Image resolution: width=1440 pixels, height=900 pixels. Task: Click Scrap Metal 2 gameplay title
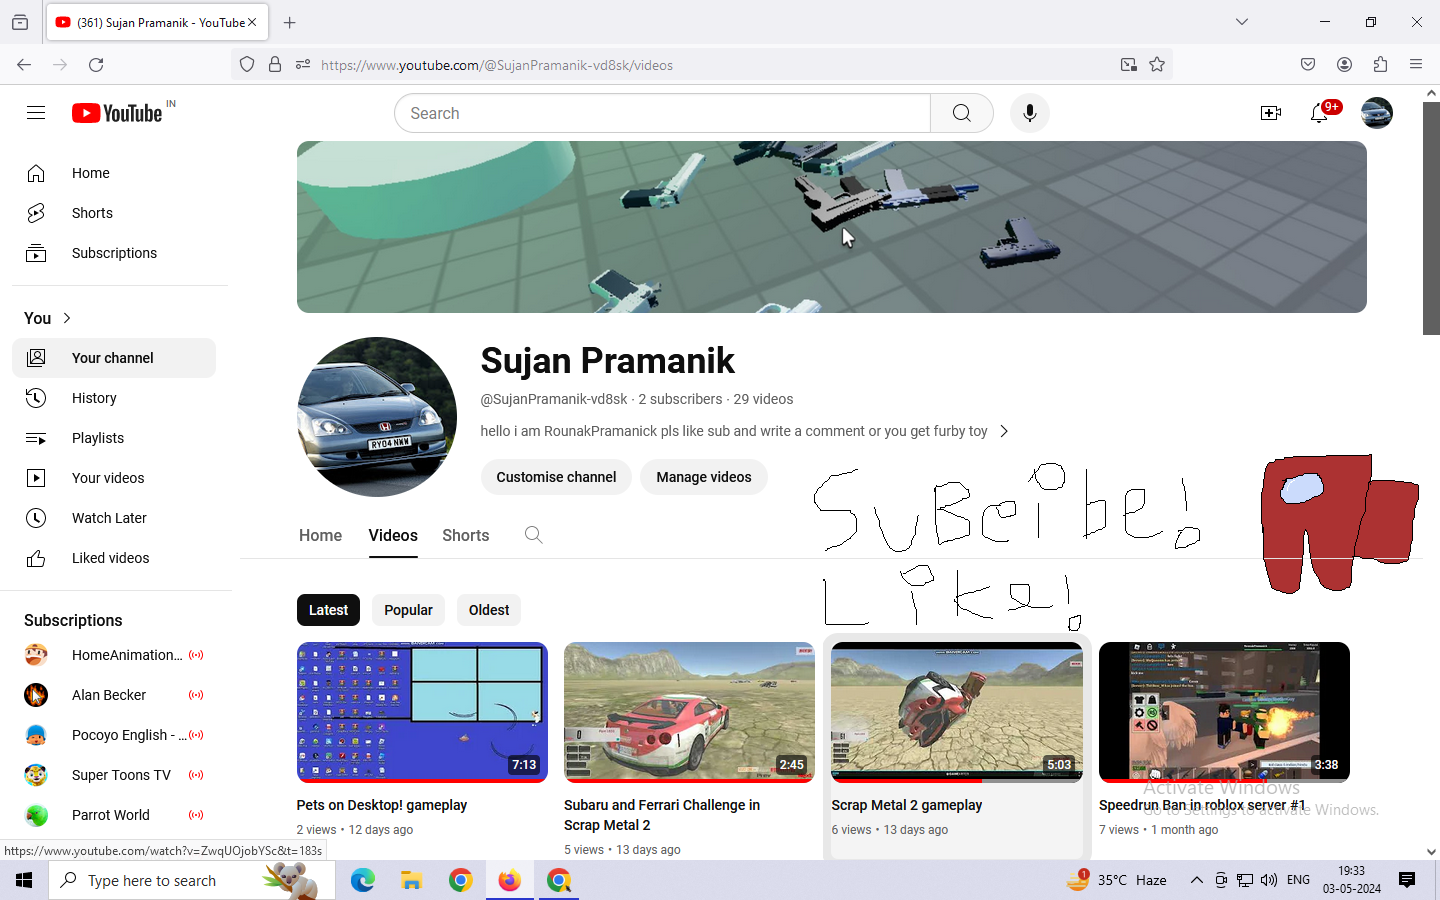907,805
